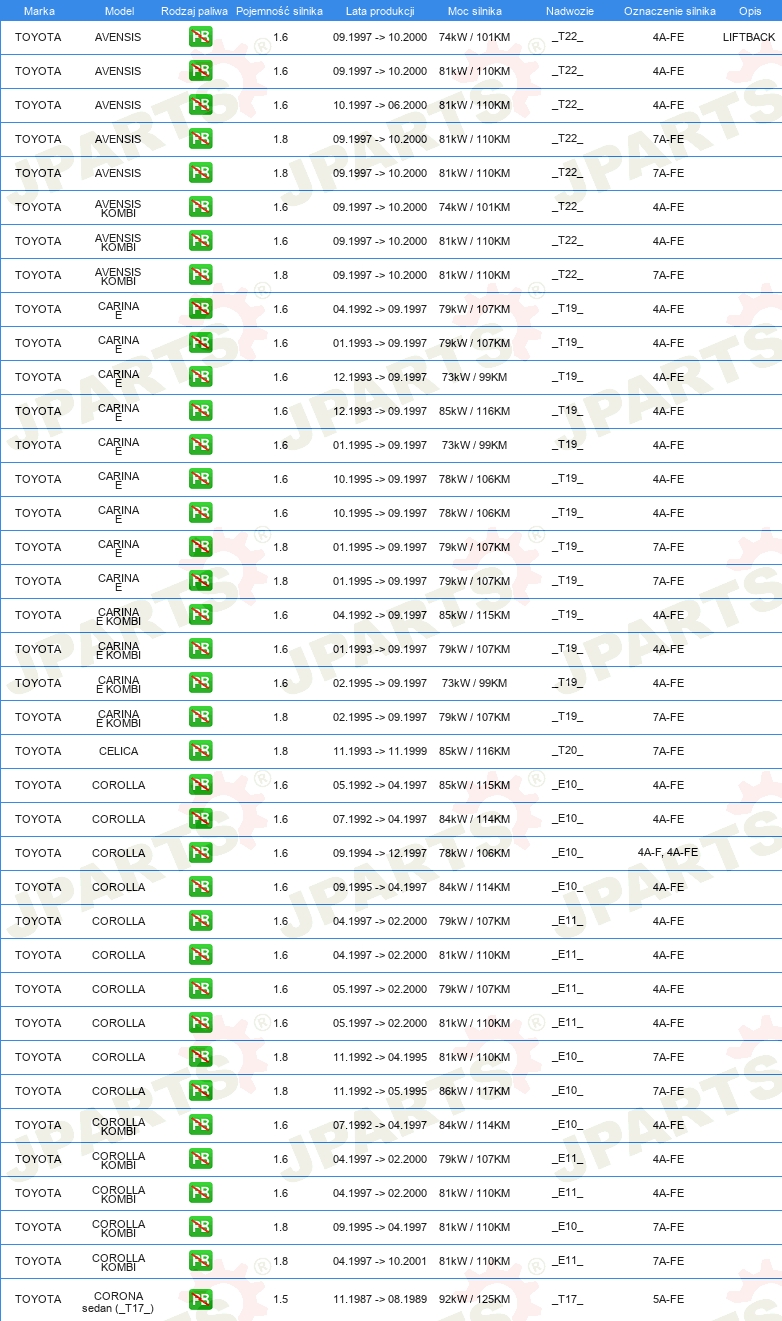The height and width of the screenshot is (1321, 782).
Task: Click the fuel icon in the CORONA 09.1994 -> 12.1997 row
Action: pos(200,853)
